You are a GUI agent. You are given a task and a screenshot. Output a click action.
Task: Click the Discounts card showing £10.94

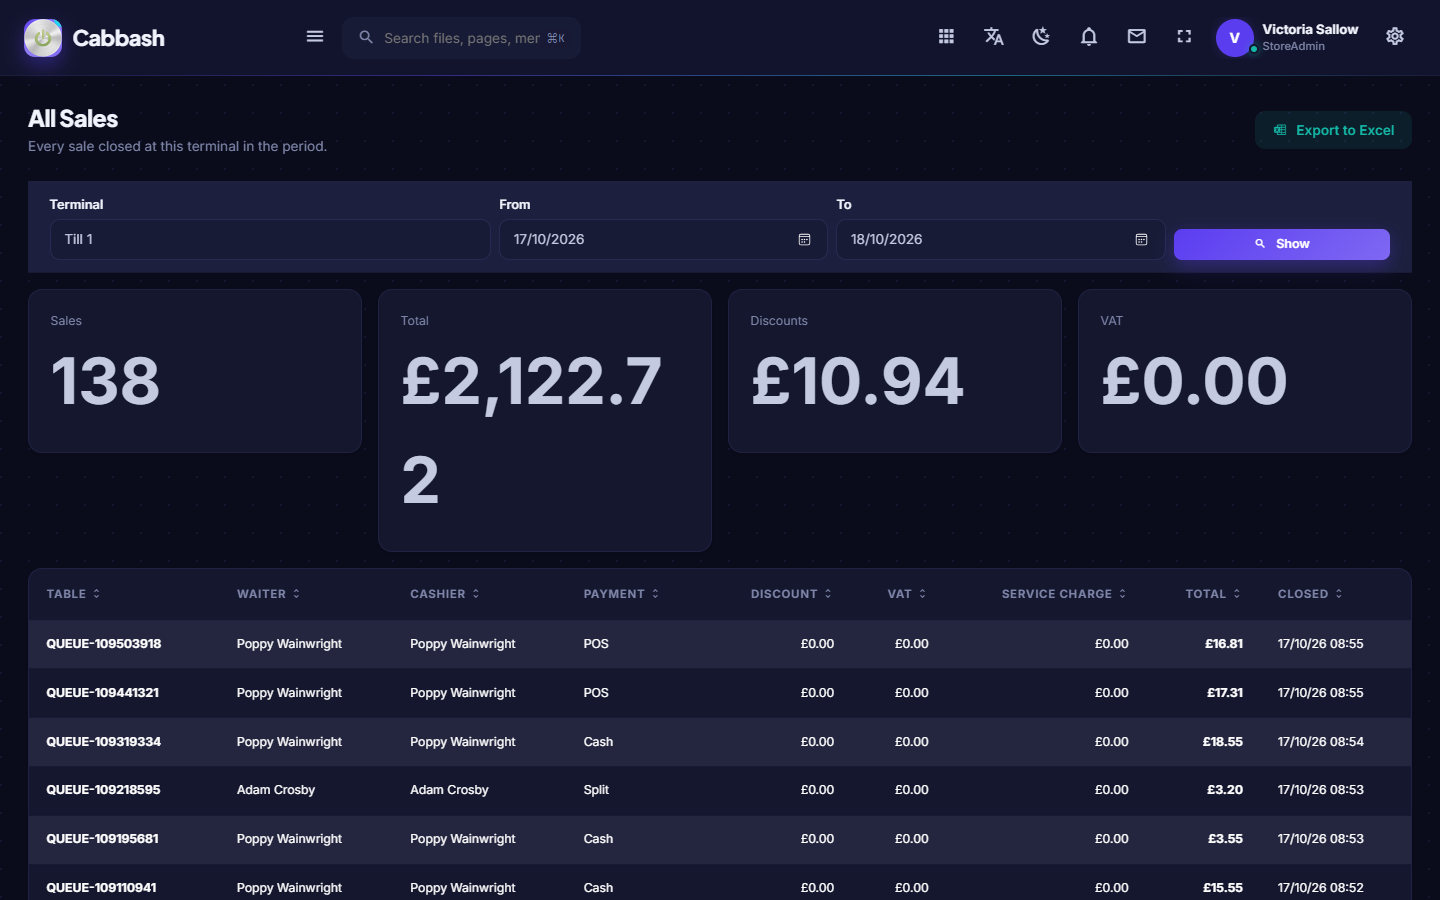point(895,371)
